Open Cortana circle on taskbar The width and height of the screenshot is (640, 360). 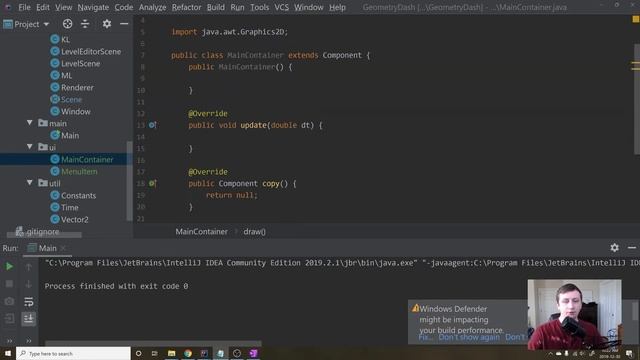point(138,353)
